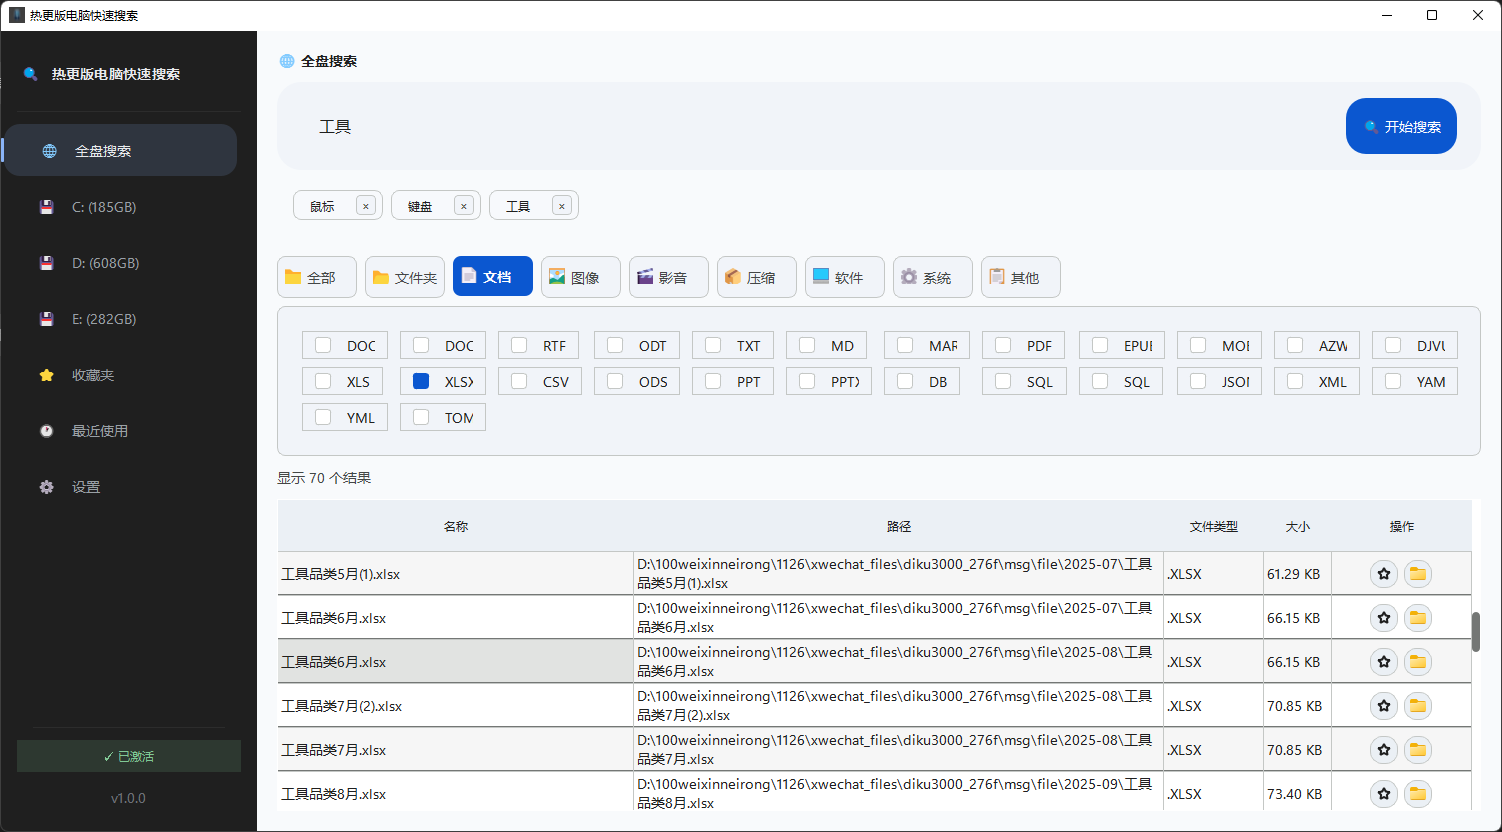Screen dimensions: 1502x832
Task: Open 设置 from the sidebar
Action: (86, 487)
